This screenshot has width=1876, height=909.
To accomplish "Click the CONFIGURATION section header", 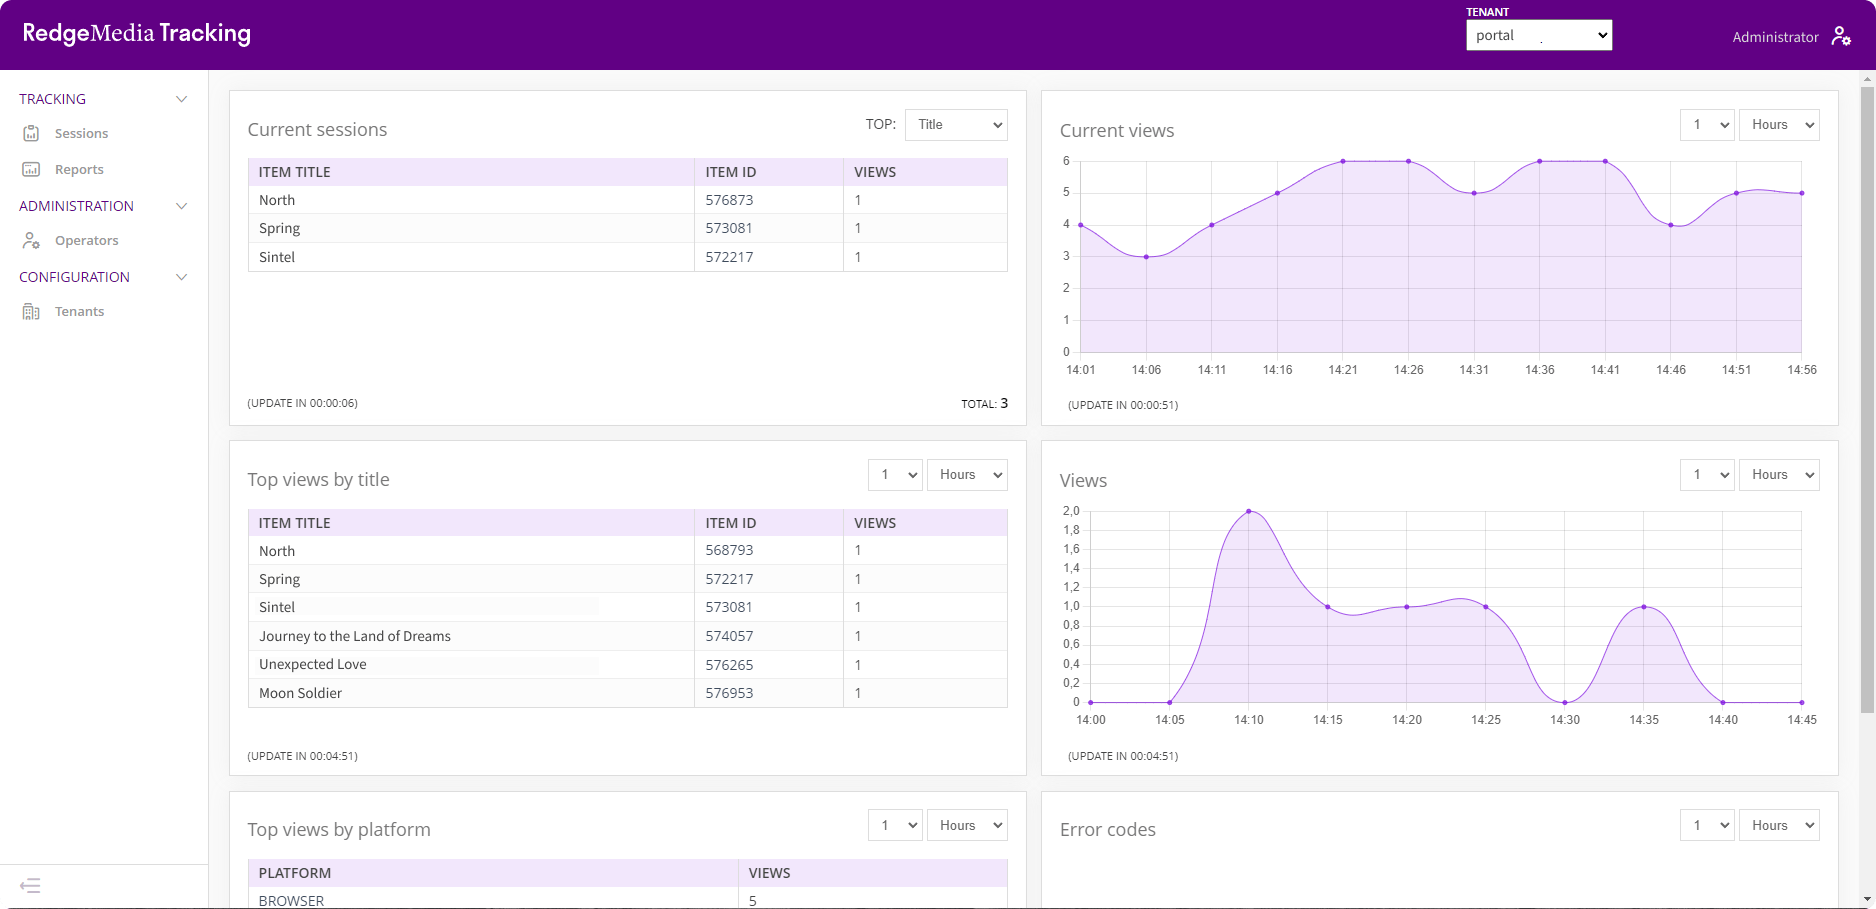I will click(x=74, y=277).
